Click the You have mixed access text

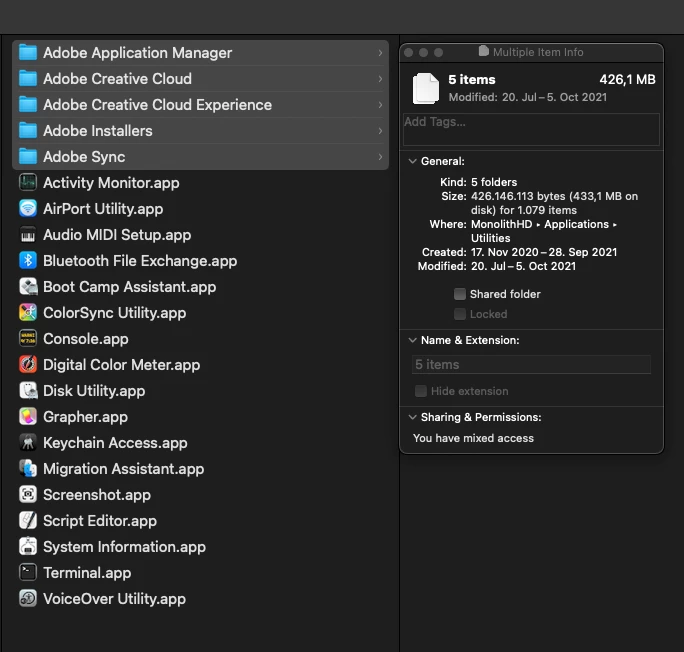(x=473, y=438)
